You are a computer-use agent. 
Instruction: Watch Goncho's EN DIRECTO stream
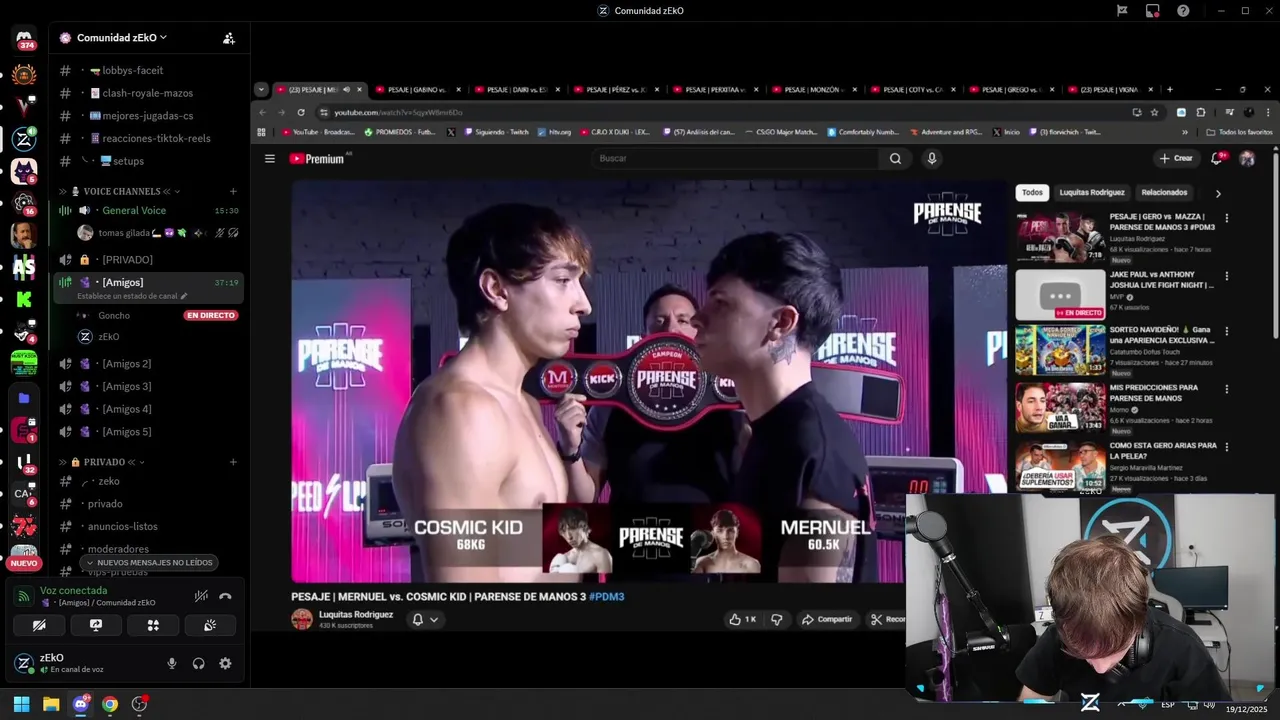(x=210, y=315)
